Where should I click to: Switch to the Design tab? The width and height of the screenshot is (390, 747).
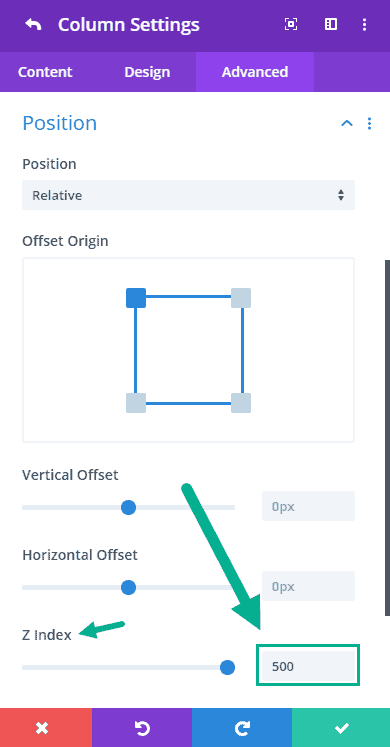(x=147, y=72)
